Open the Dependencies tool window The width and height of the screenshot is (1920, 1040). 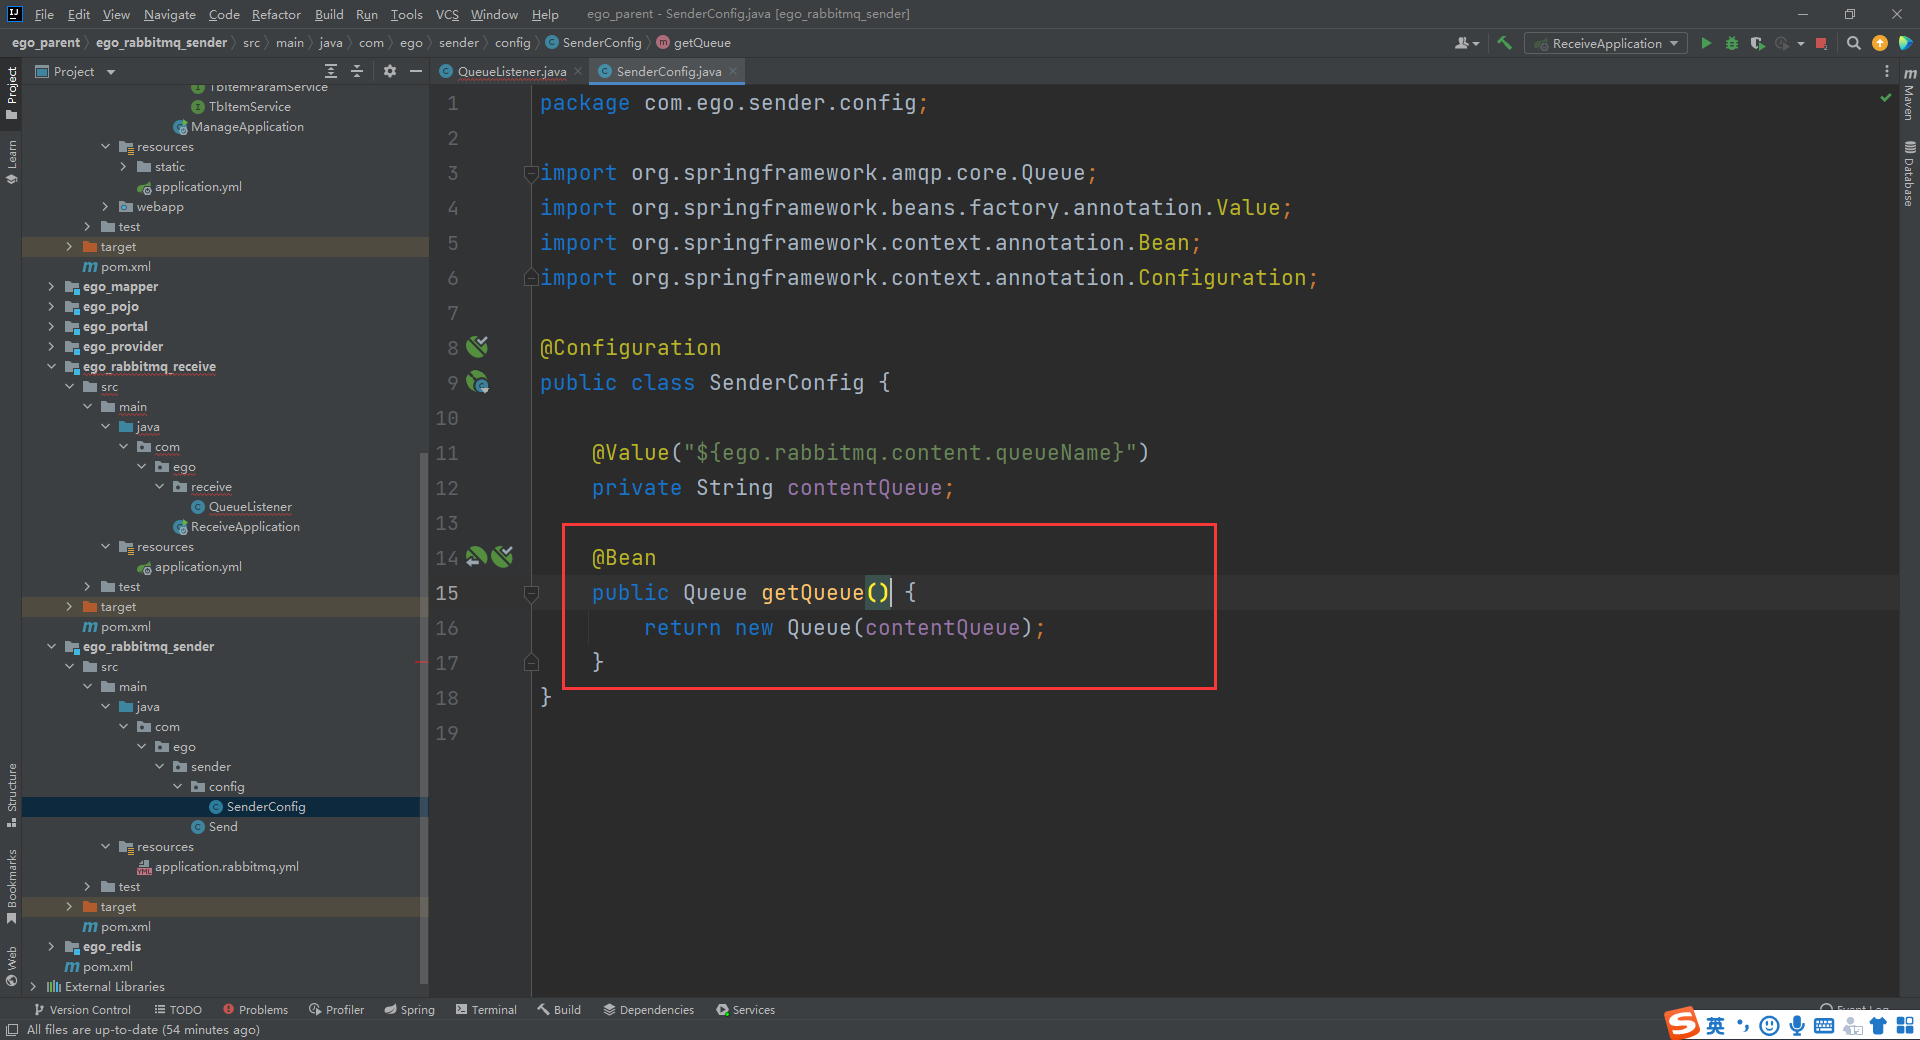tap(648, 1010)
